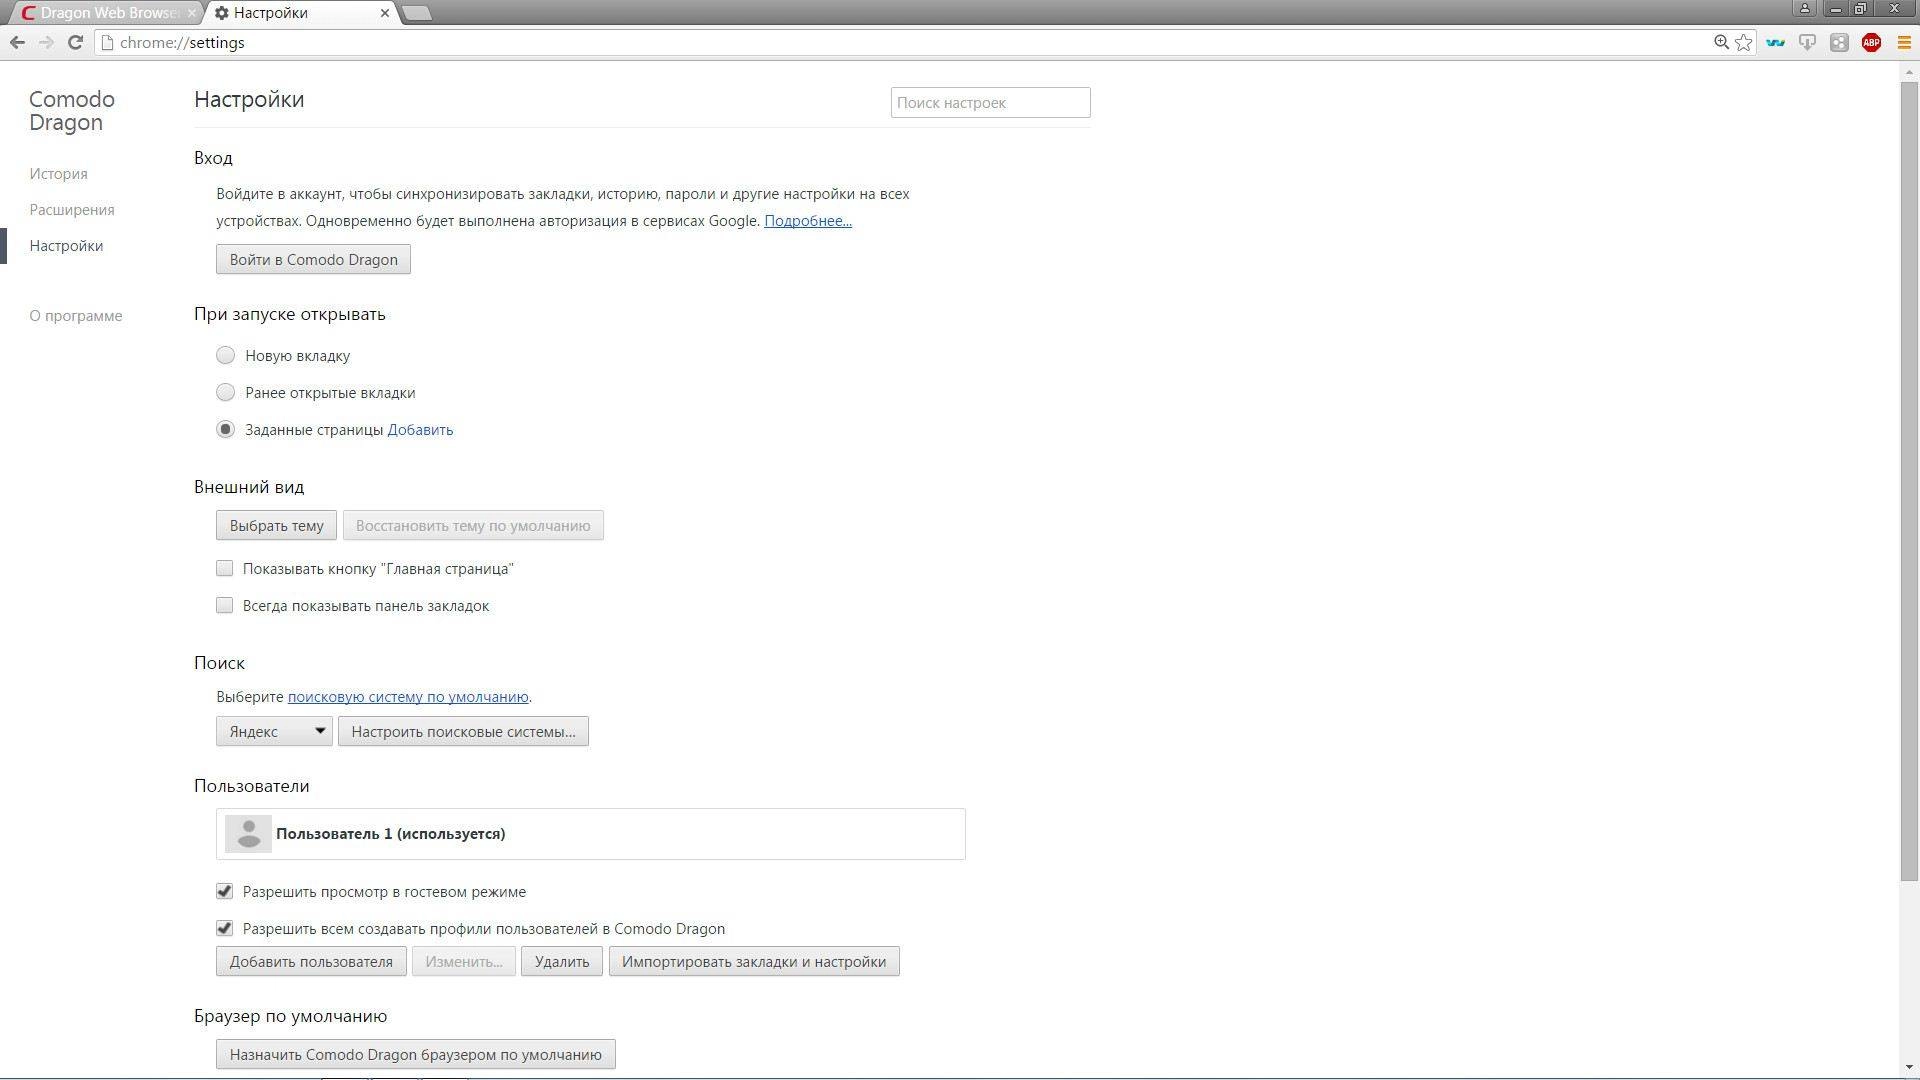1920x1080 pixels.
Task: Click the Поиск настроек search field
Action: (x=990, y=102)
